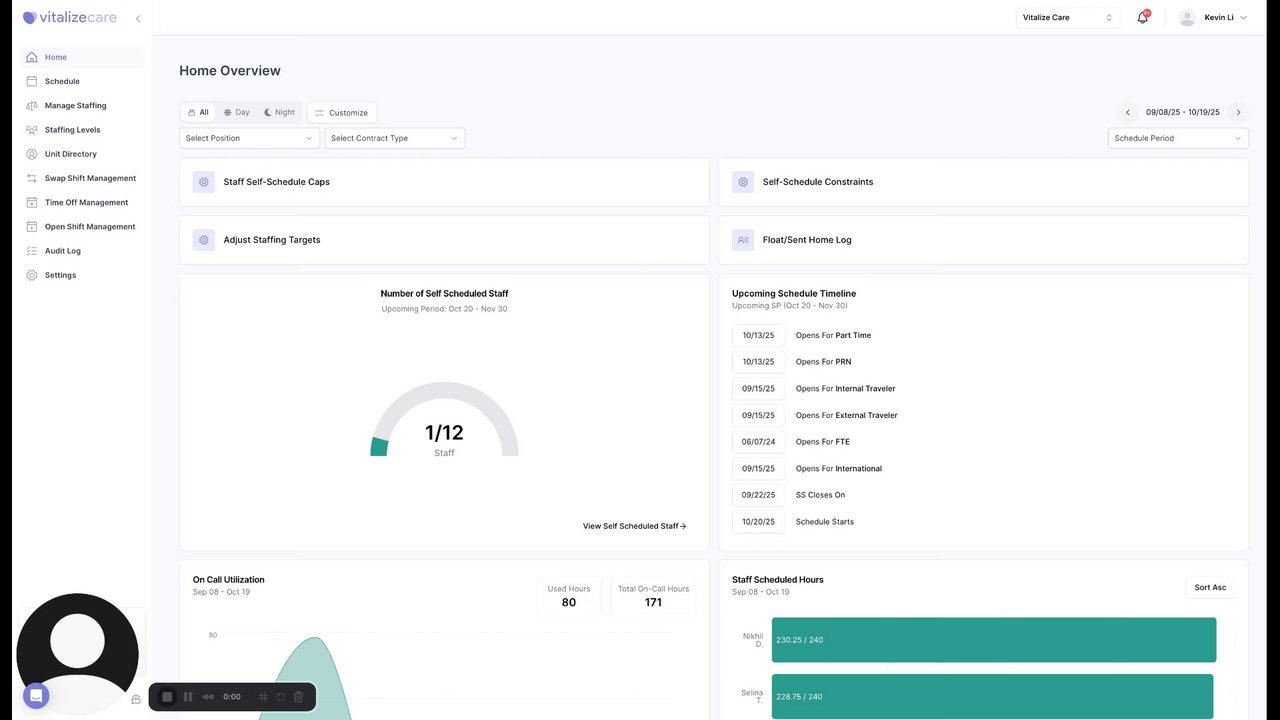Click the Swap Shift Management arrows icon
The width and height of the screenshot is (1280, 720).
(32, 178)
